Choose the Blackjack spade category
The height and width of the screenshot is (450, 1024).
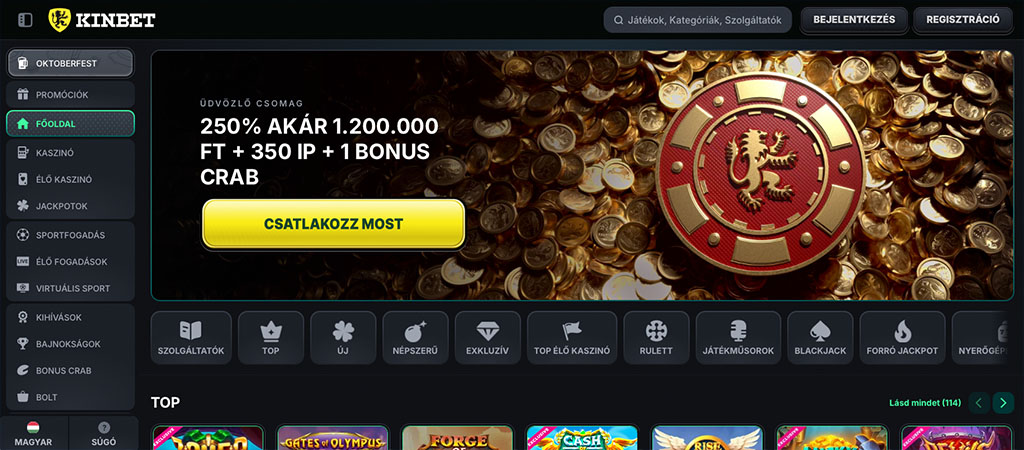click(820, 338)
